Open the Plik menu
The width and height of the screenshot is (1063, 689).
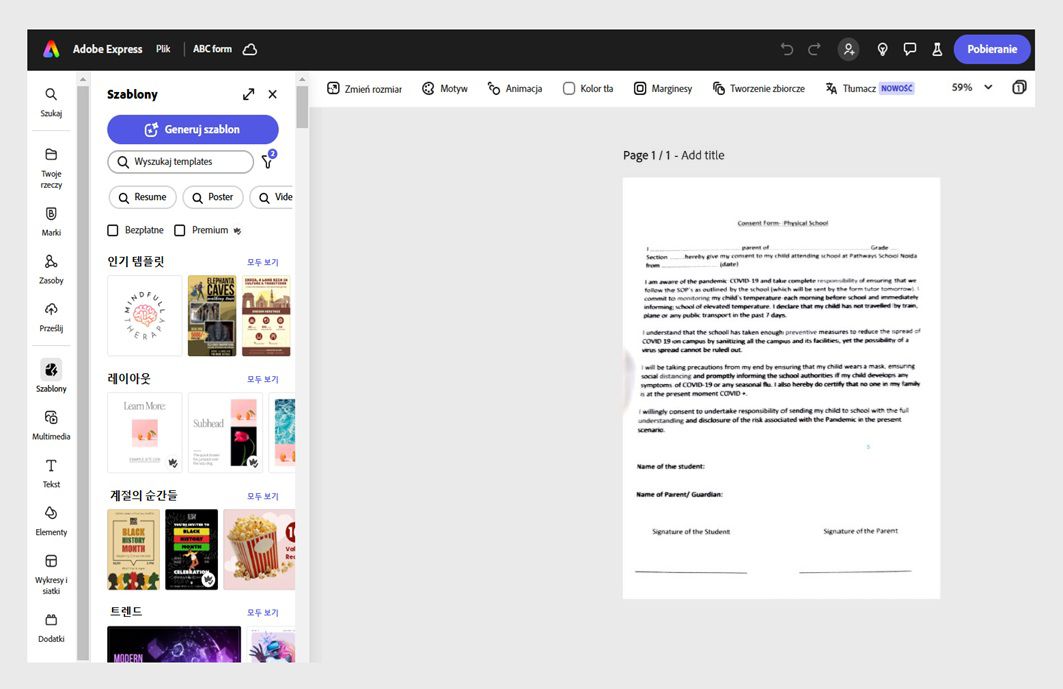pyautogui.click(x=163, y=48)
